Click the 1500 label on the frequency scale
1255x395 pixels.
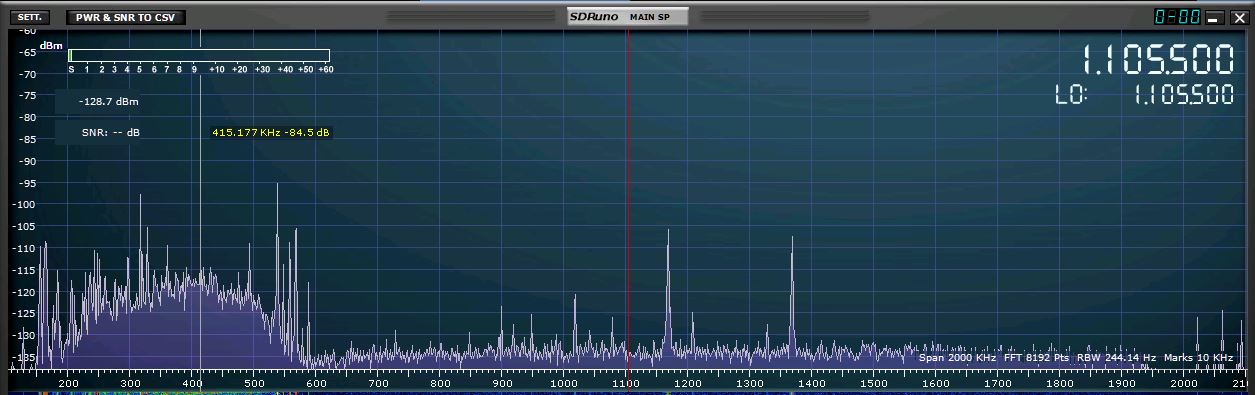(x=874, y=383)
